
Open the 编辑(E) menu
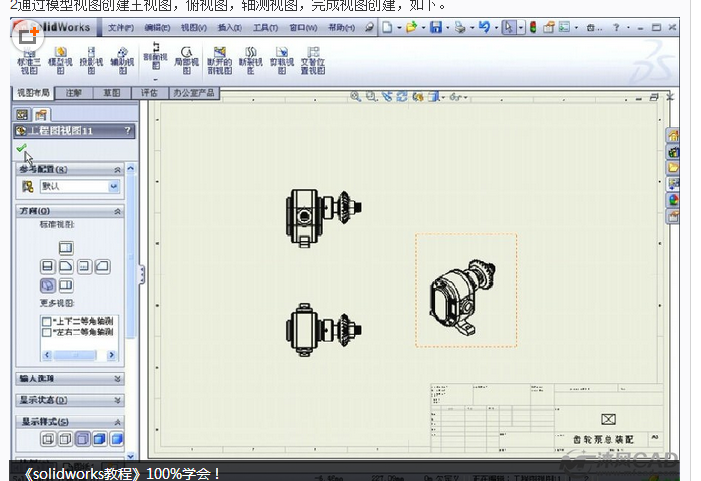(157, 28)
